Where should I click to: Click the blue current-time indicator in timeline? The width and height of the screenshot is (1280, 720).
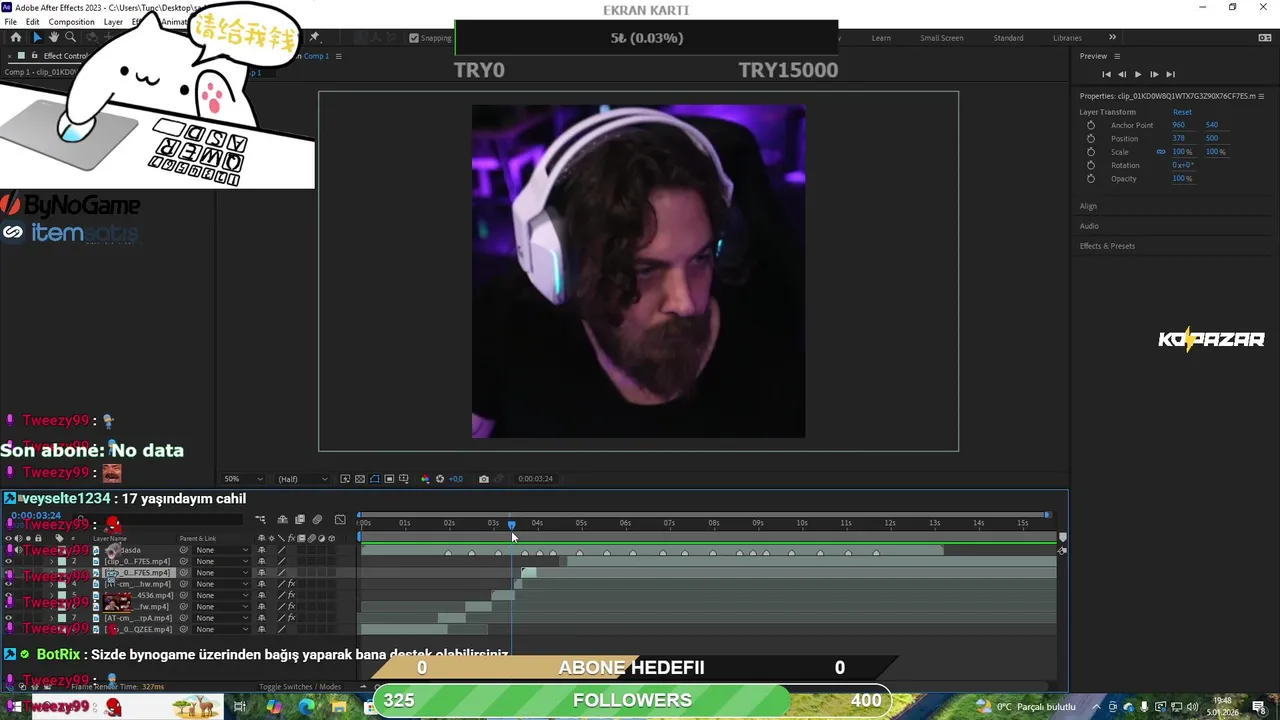pos(511,524)
